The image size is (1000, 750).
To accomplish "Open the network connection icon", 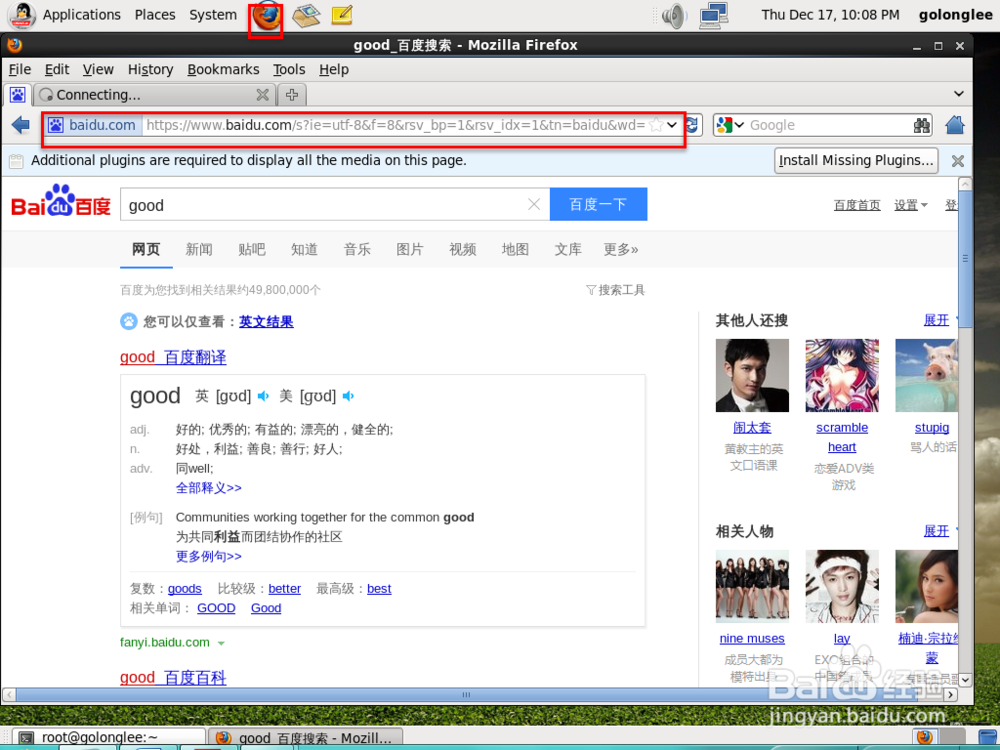I will click(714, 16).
